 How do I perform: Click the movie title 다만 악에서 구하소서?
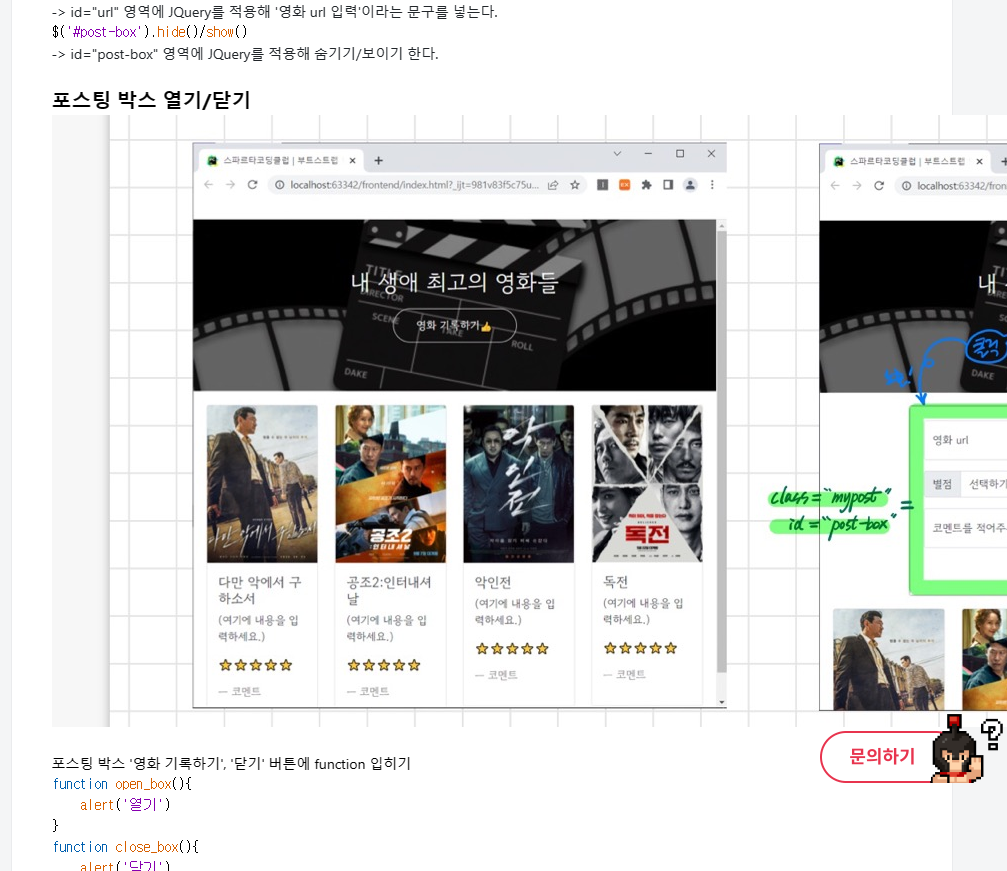[x=259, y=590]
